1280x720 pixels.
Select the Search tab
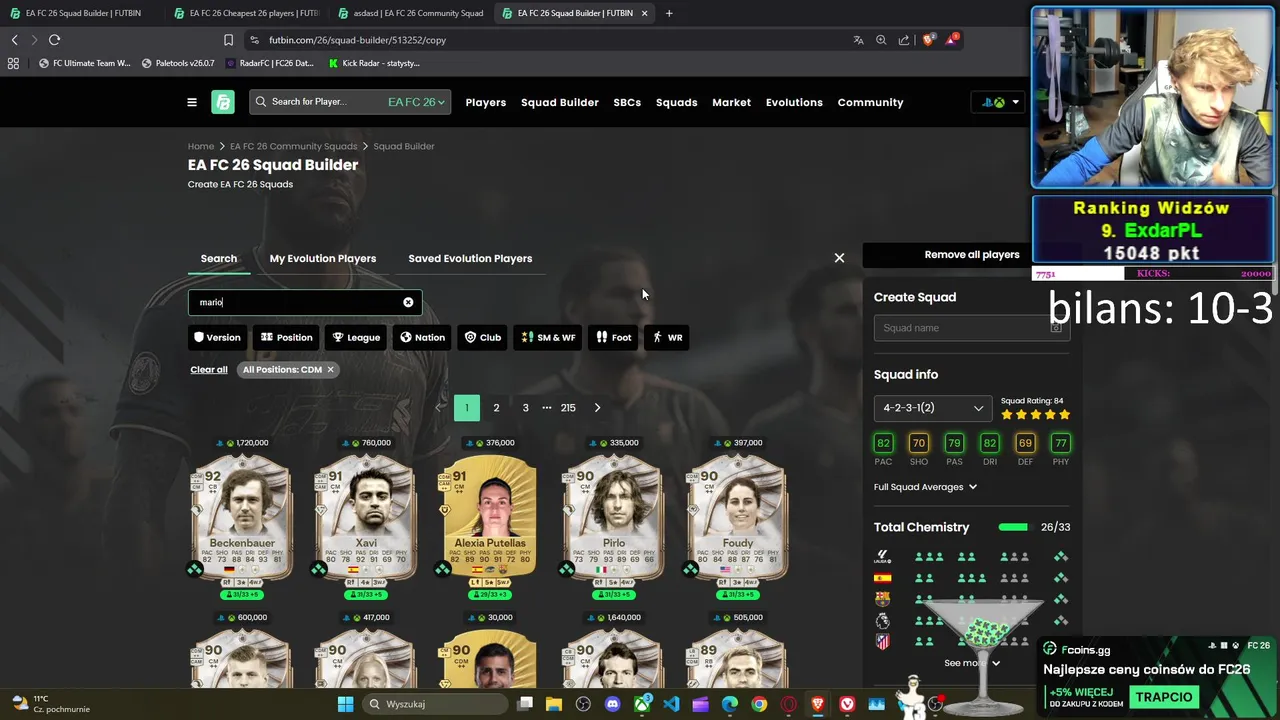tap(218, 258)
